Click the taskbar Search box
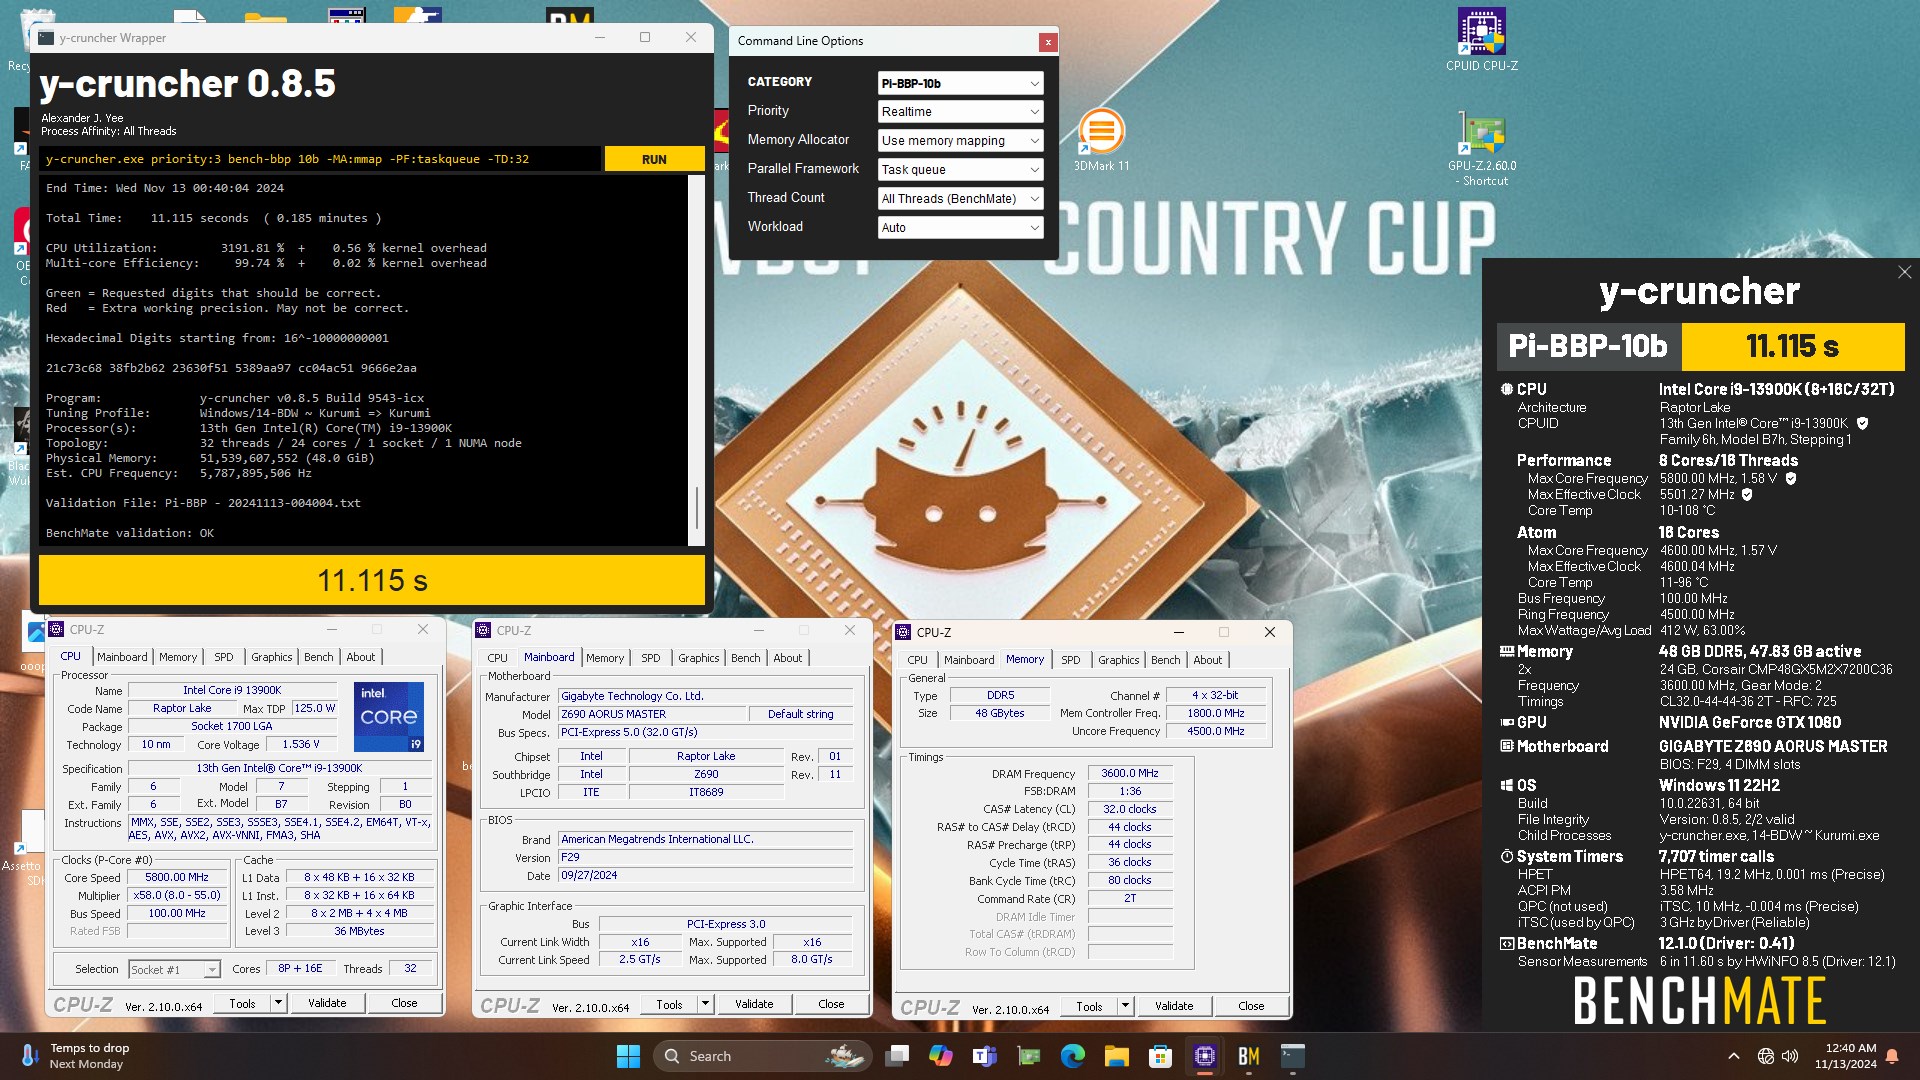The height and width of the screenshot is (1080, 1920). 761,1056
